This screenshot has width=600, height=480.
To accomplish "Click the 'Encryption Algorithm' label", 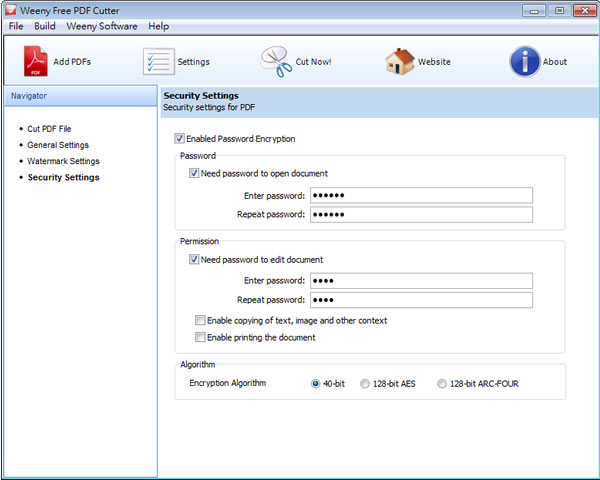I will (228, 383).
